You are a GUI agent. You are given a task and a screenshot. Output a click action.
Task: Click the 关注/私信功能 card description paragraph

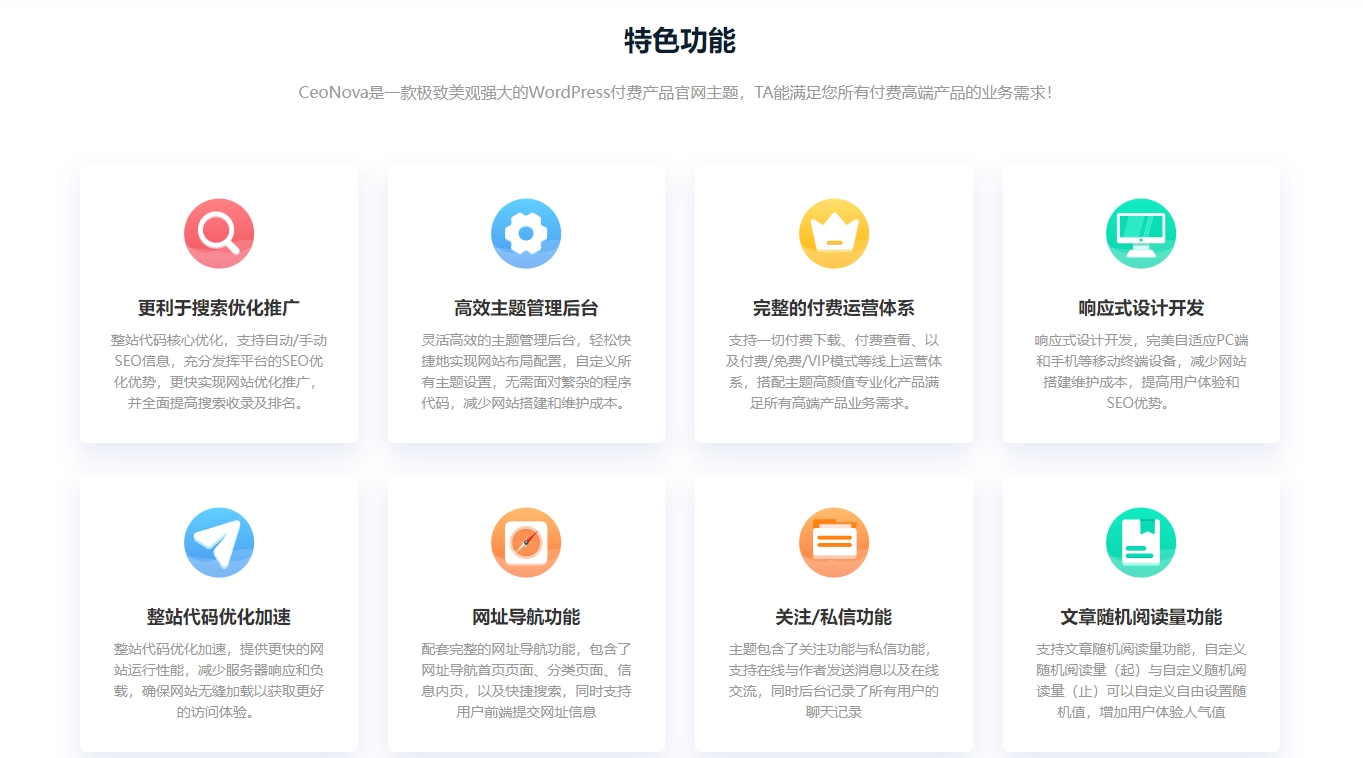833,681
